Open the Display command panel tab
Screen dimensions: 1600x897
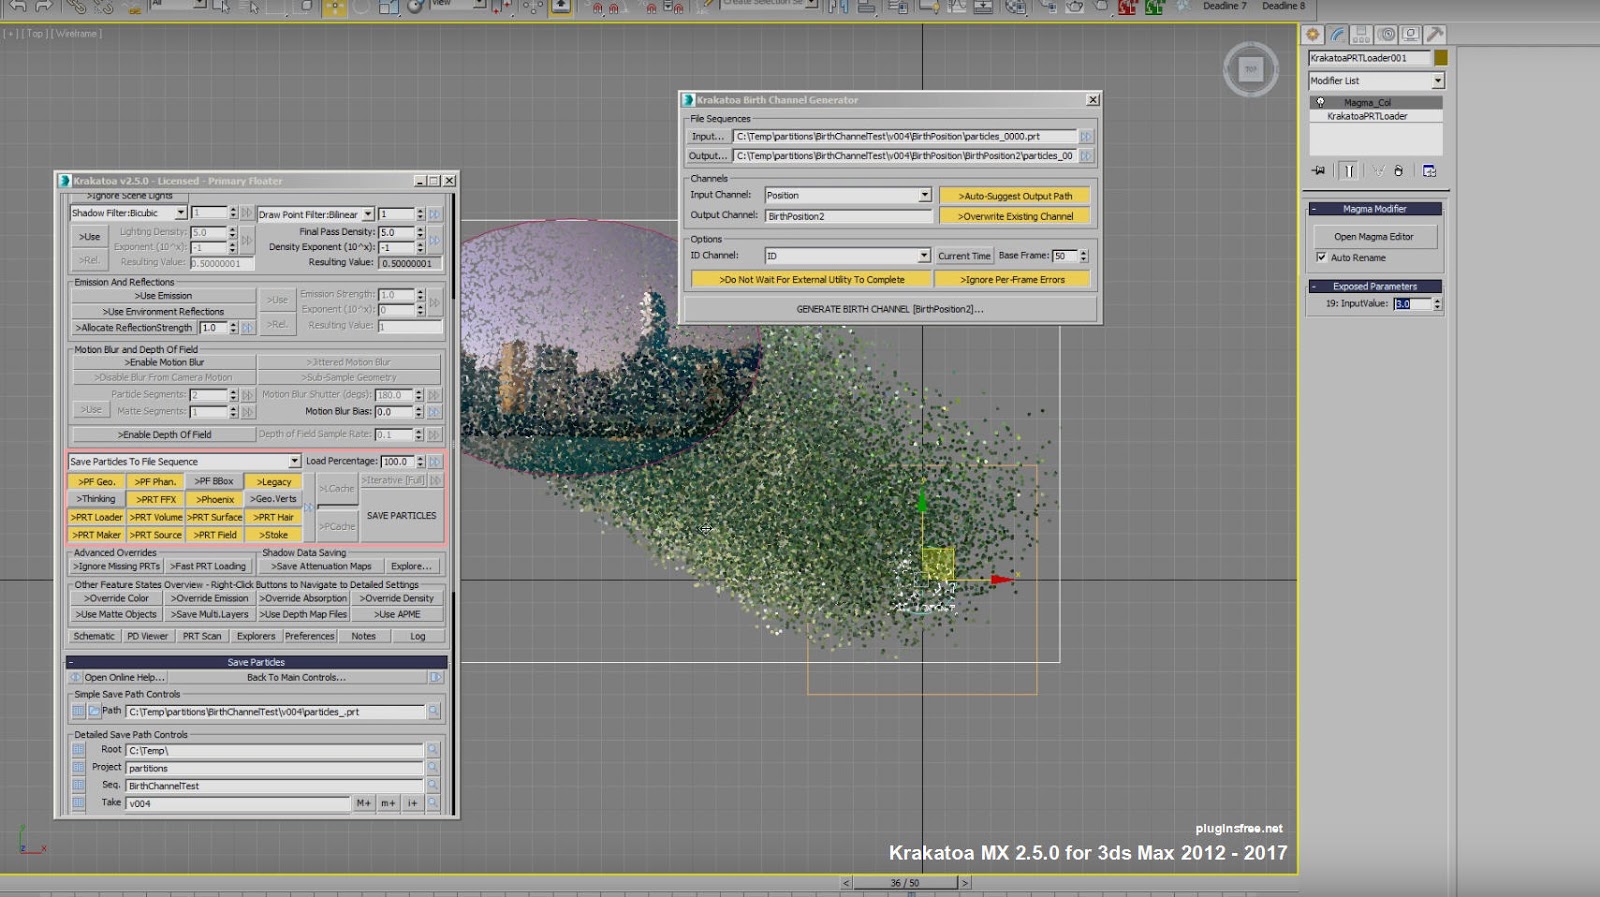click(x=1410, y=34)
